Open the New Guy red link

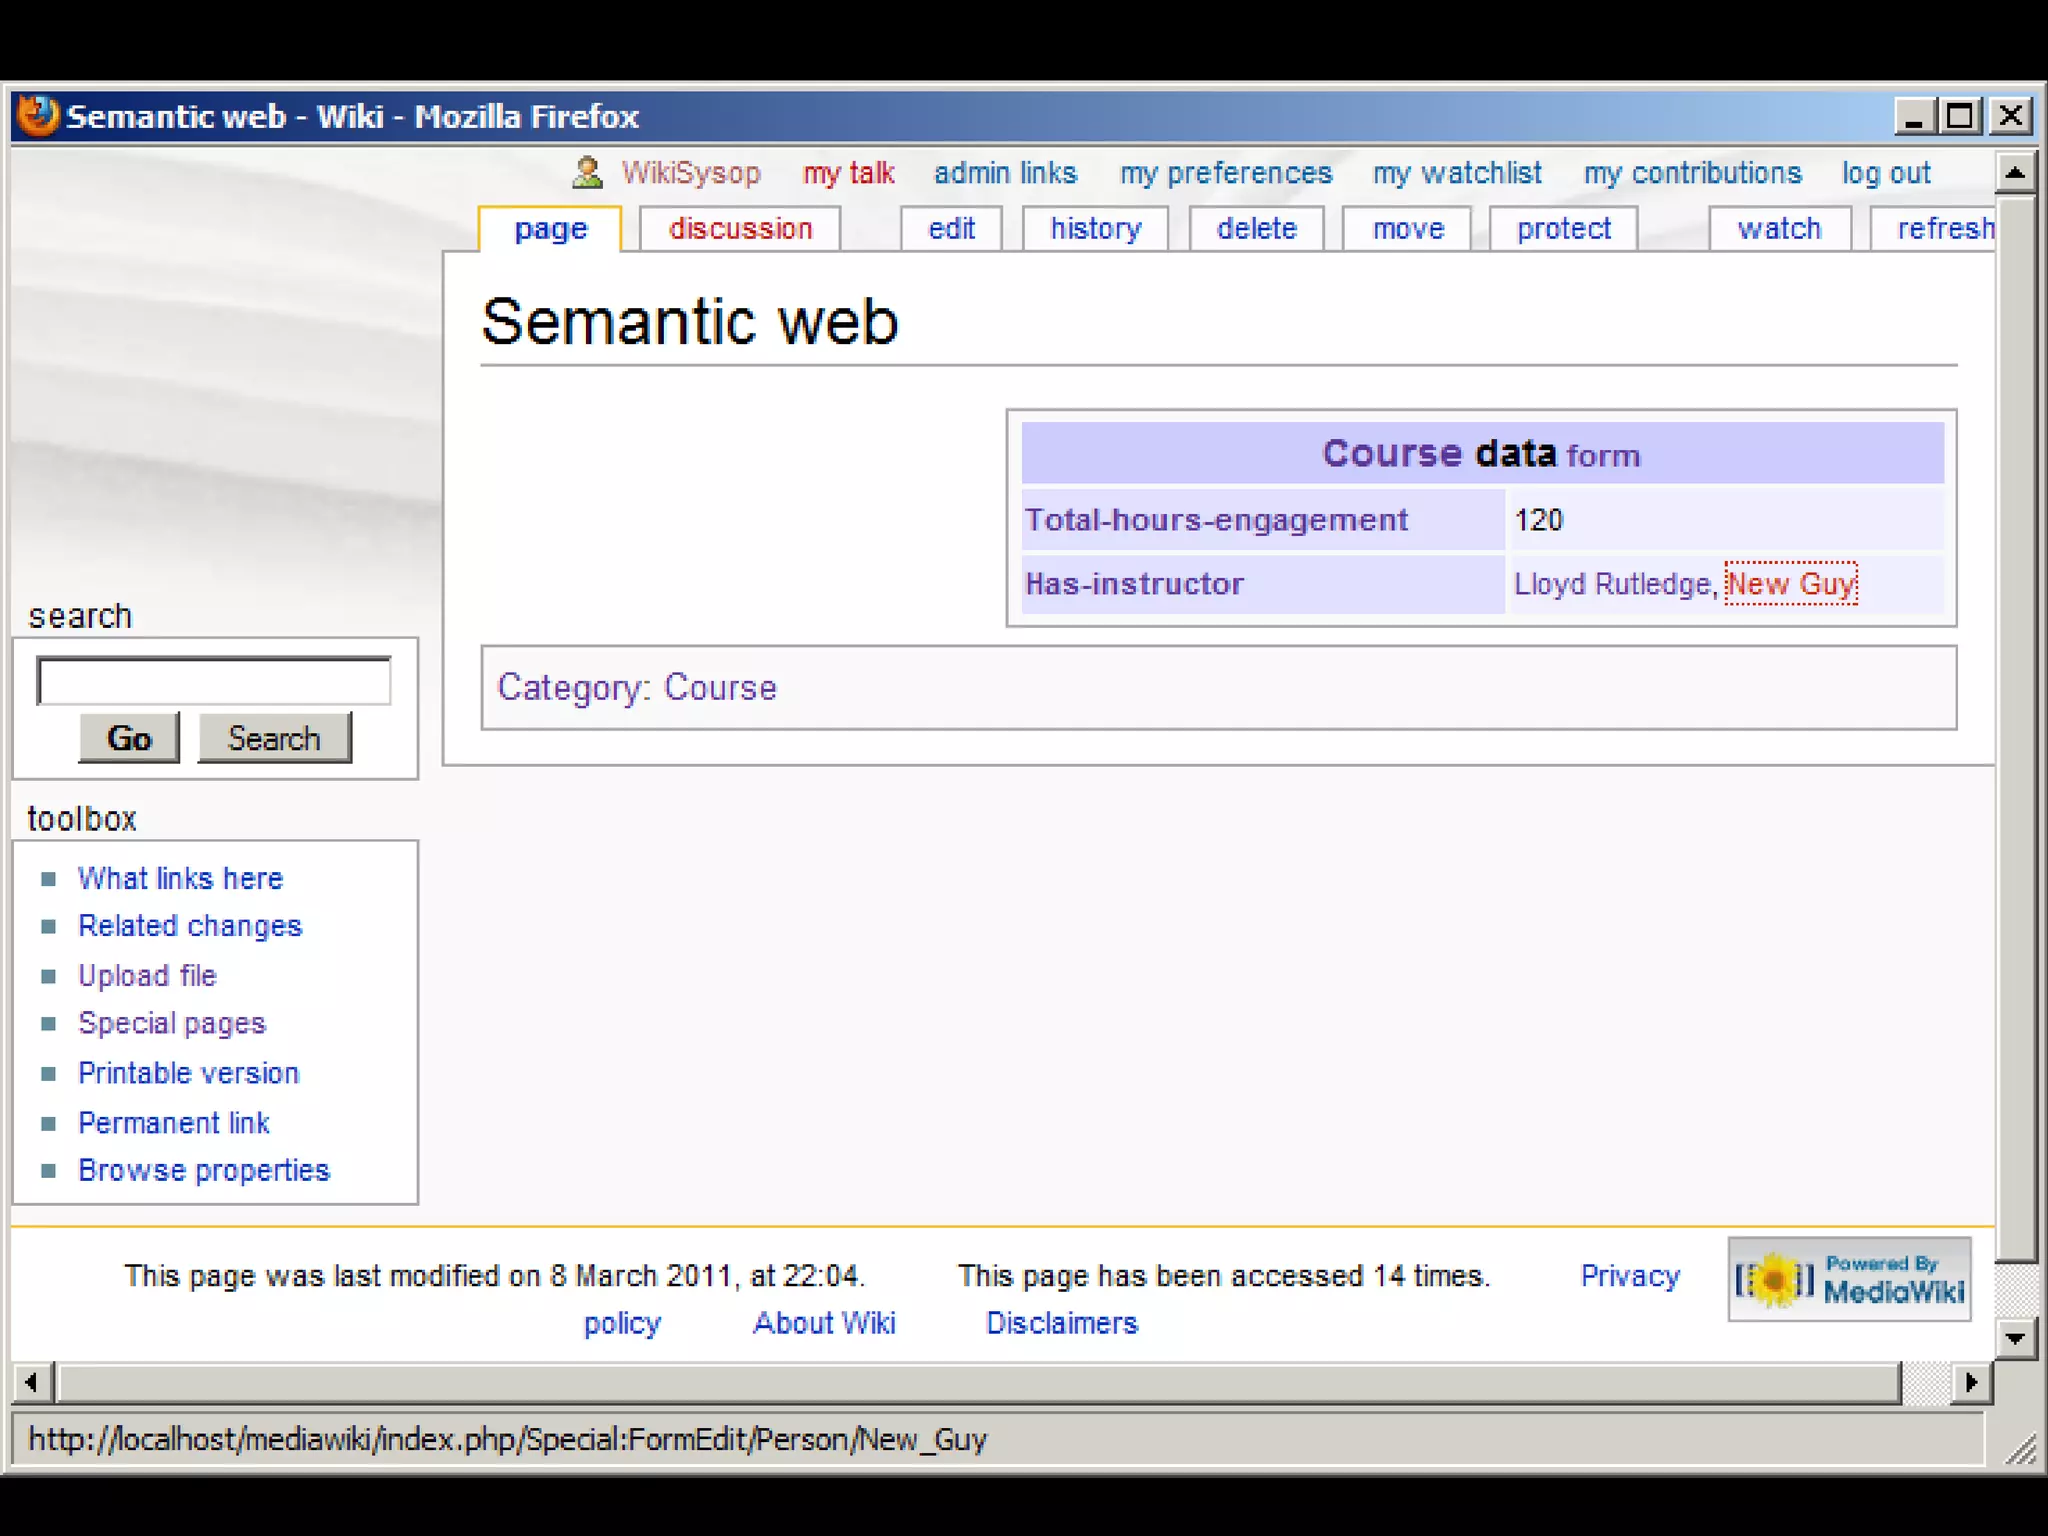[x=1790, y=584]
